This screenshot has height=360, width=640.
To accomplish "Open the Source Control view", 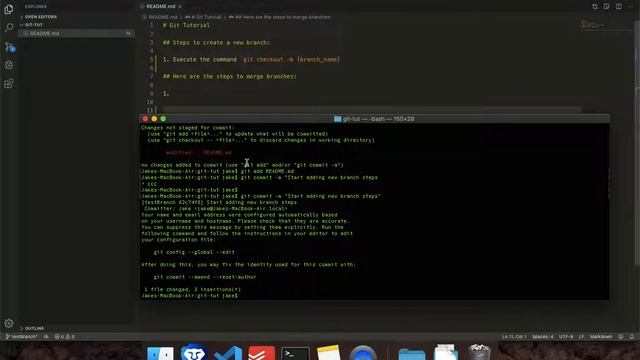I will pyautogui.click(x=9, y=47).
